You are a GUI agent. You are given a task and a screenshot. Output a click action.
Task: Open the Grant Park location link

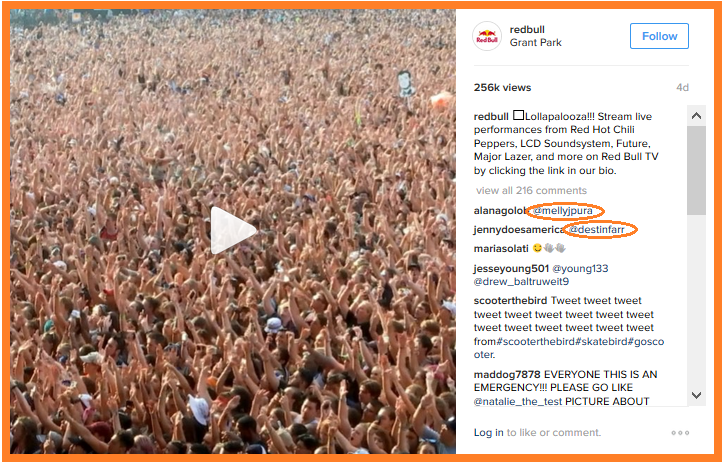[535, 42]
